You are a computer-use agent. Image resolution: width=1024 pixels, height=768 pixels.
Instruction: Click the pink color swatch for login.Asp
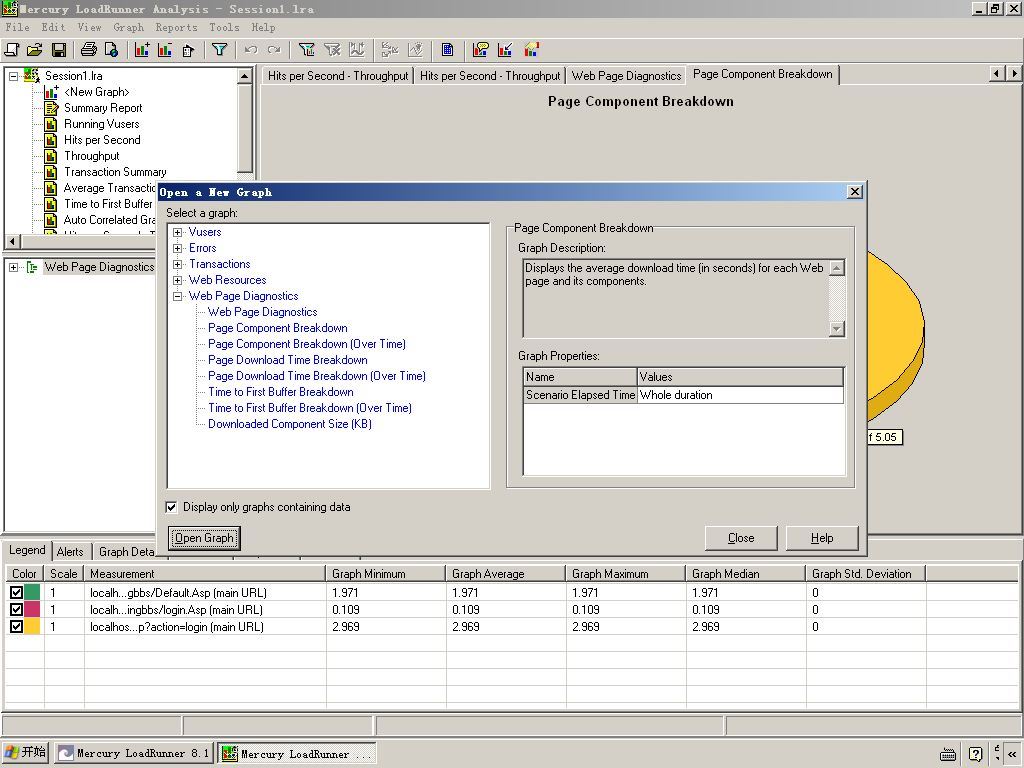32,609
